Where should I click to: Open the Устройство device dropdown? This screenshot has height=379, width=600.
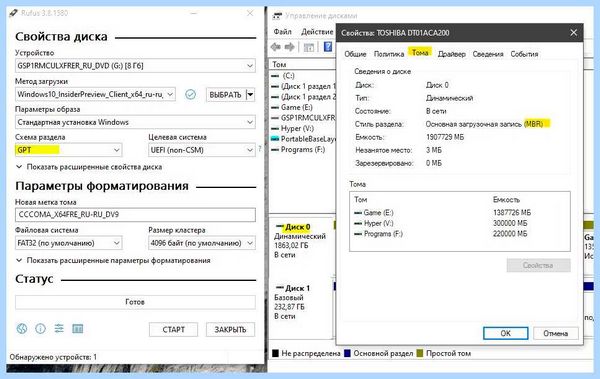pos(135,66)
